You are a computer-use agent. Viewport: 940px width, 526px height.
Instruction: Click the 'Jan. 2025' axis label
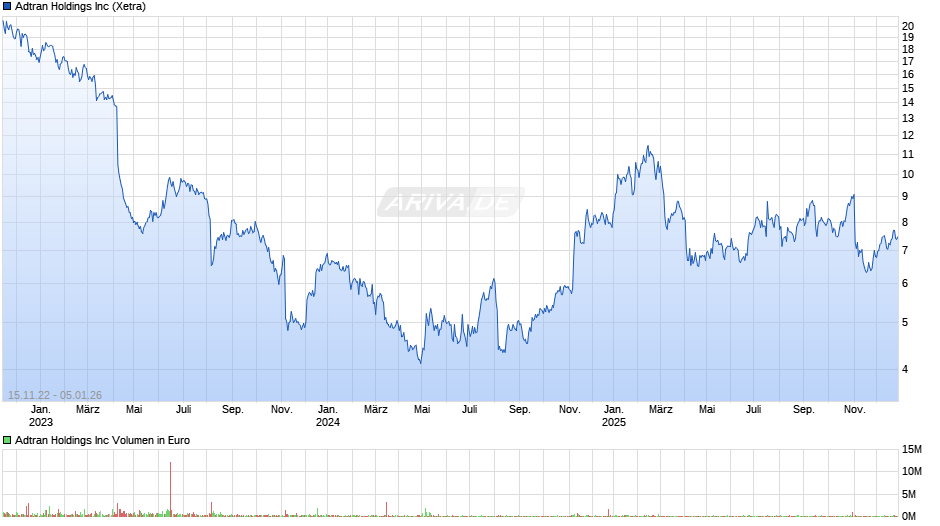click(x=613, y=416)
